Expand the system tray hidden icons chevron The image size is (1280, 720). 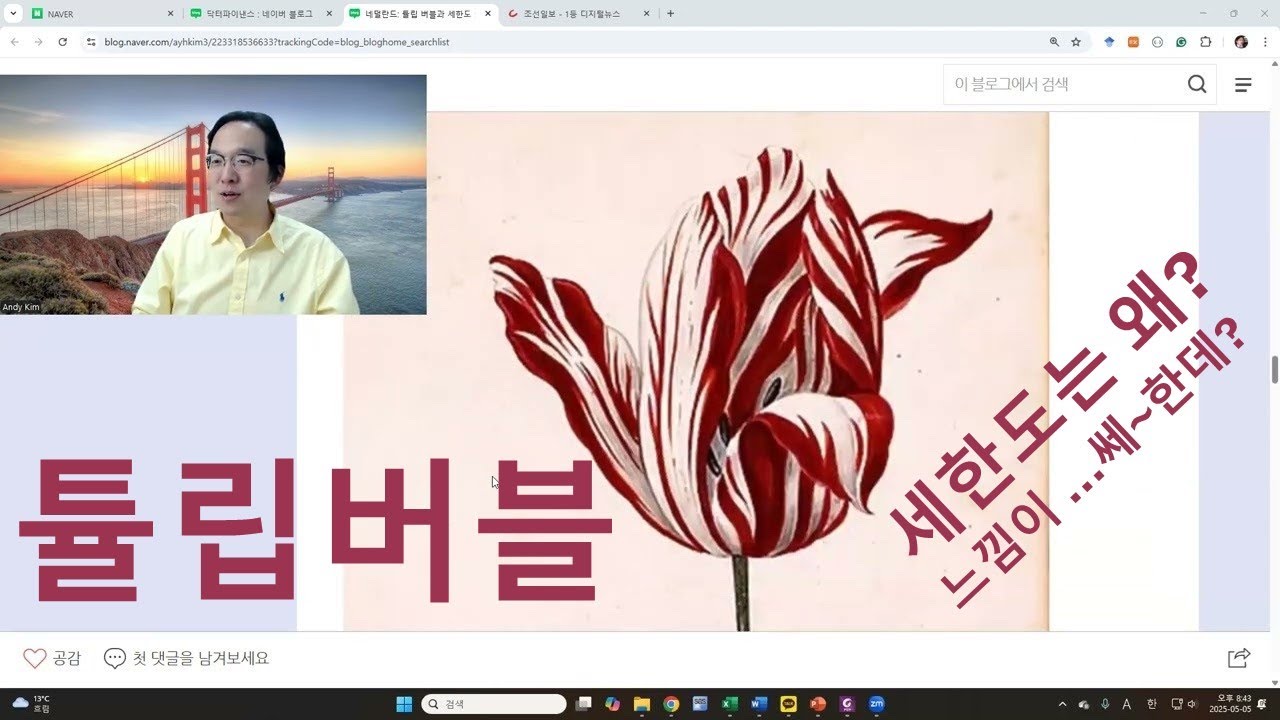coord(1062,704)
